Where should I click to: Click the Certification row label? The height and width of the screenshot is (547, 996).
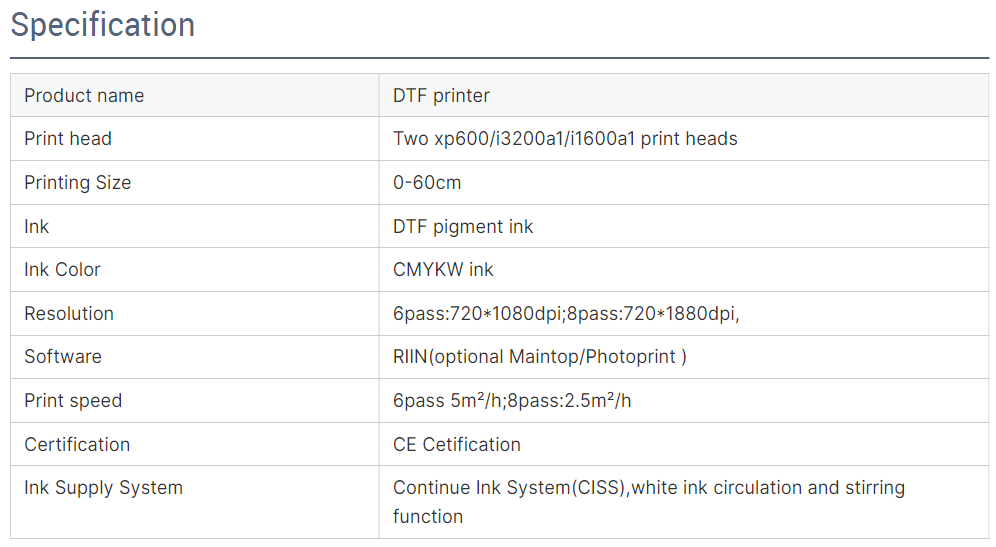click(x=77, y=445)
